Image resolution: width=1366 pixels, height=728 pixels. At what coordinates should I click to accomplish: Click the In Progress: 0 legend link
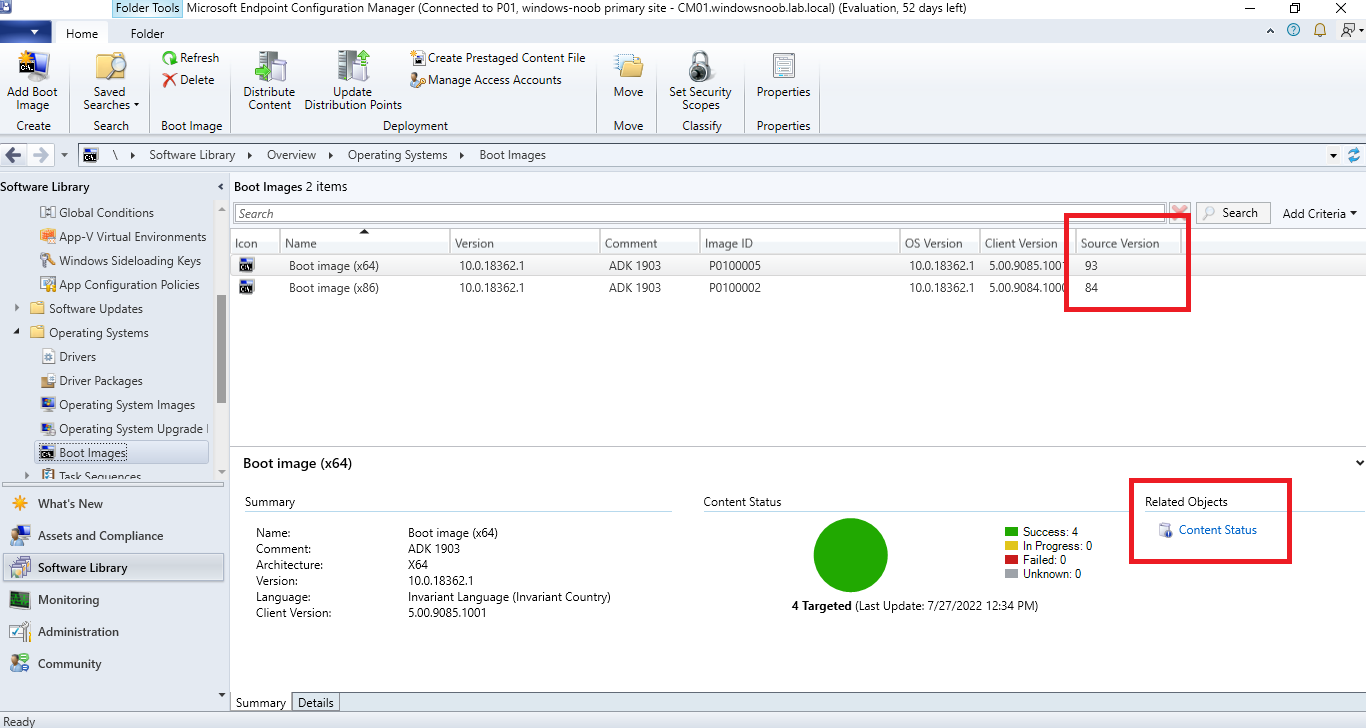(x=1057, y=546)
